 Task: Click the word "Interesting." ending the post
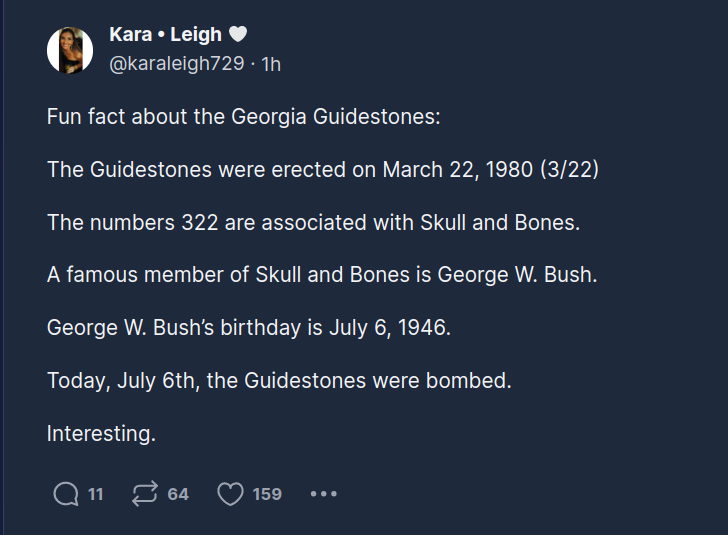click(x=102, y=434)
